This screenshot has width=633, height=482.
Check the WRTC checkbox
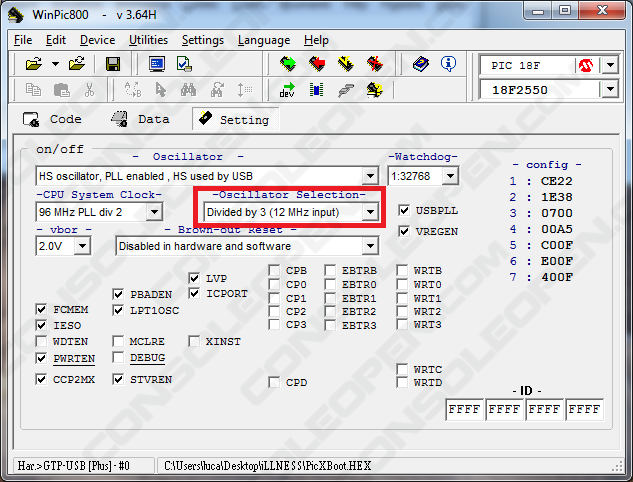(x=402, y=369)
